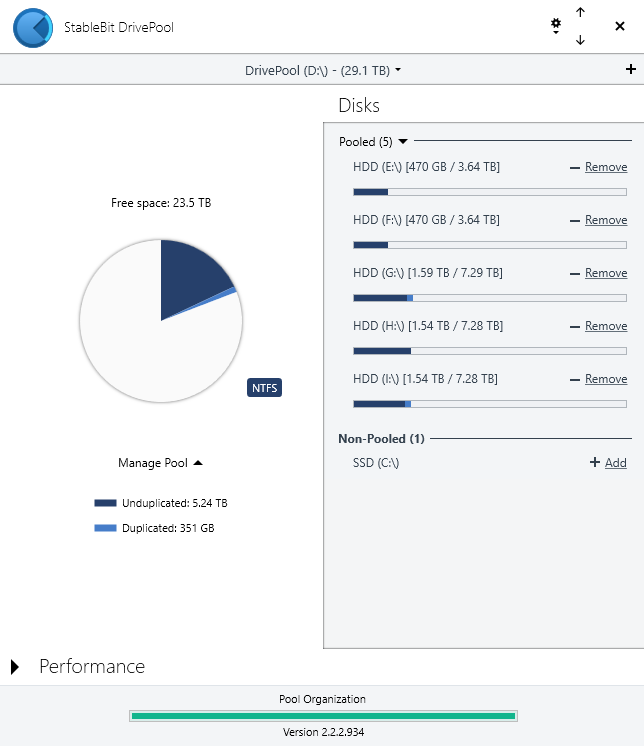Expand the Manage Pool menu

[x=160, y=463]
